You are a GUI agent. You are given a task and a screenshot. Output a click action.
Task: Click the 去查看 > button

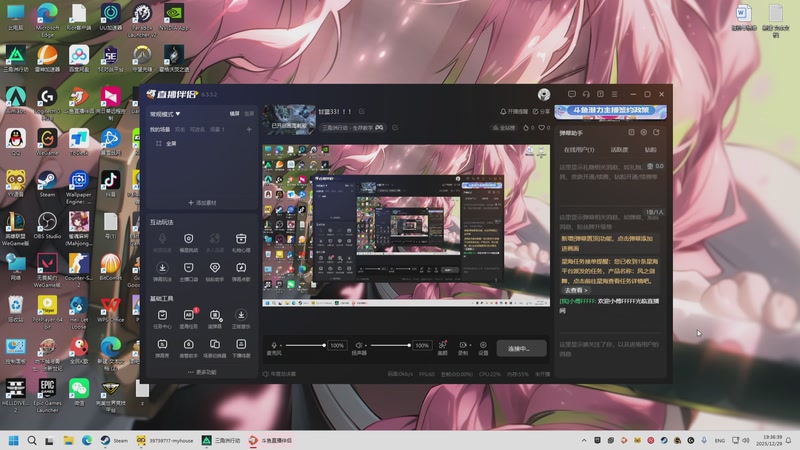coord(576,290)
